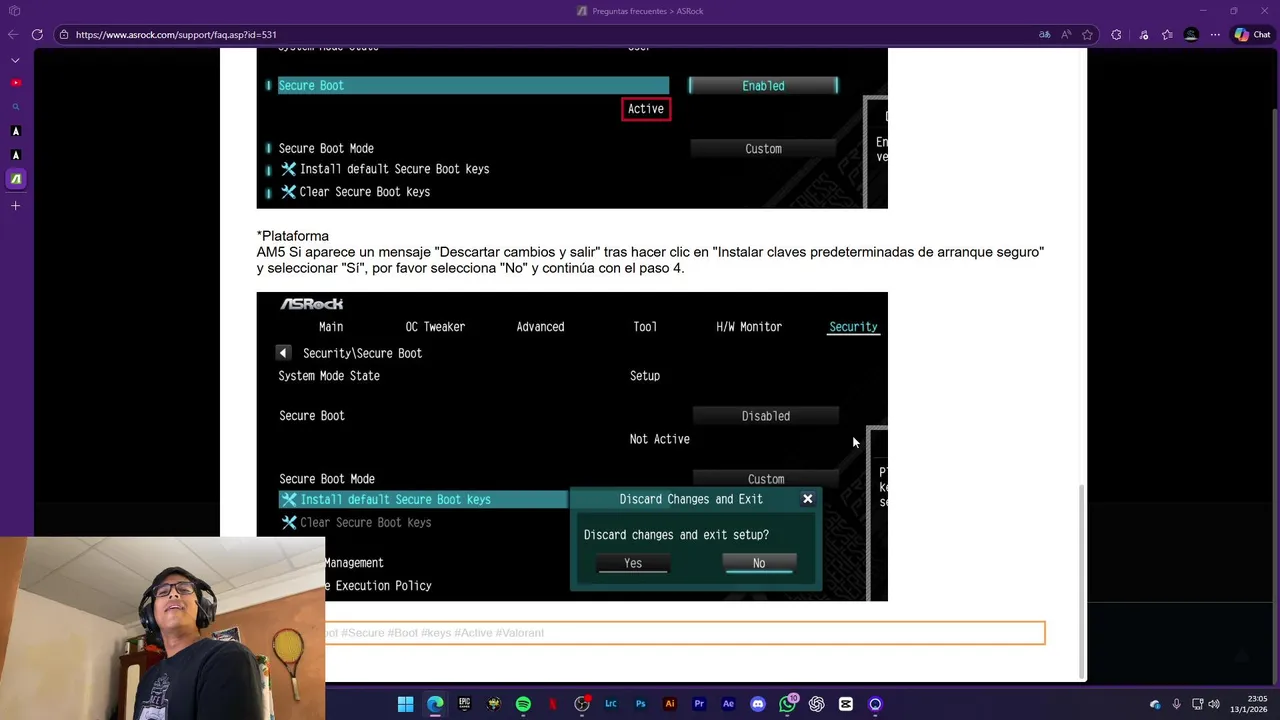
Task: Open Spotify from taskbar
Action: (x=523, y=704)
